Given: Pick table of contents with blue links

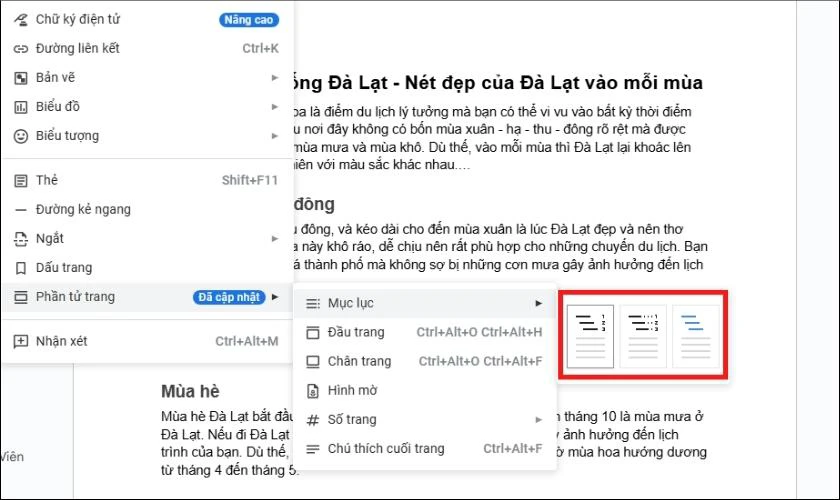Looking at the screenshot, I should coord(695,336).
